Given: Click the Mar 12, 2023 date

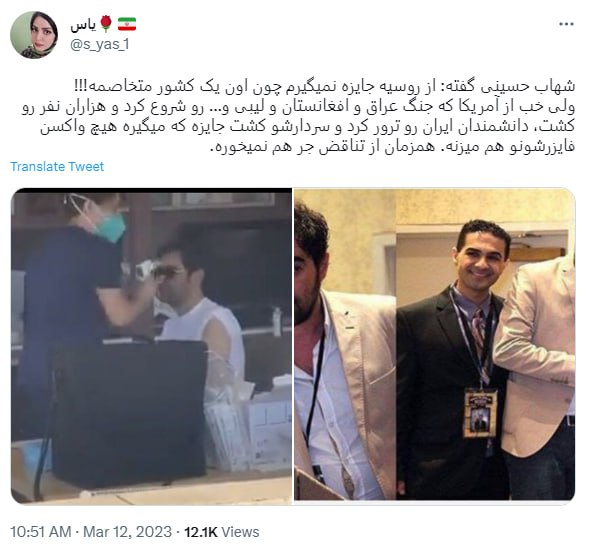Looking at the screenshot, I should click(127, 532).
